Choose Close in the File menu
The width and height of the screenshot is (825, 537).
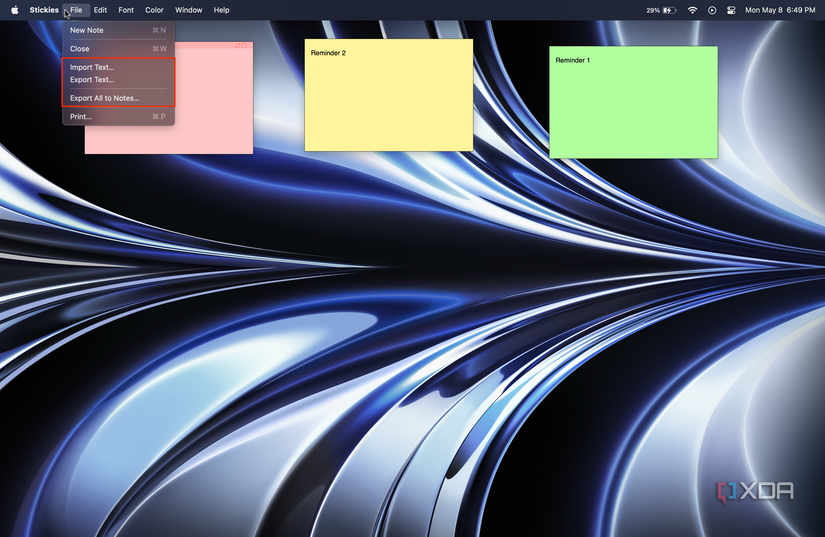point(118,49)
